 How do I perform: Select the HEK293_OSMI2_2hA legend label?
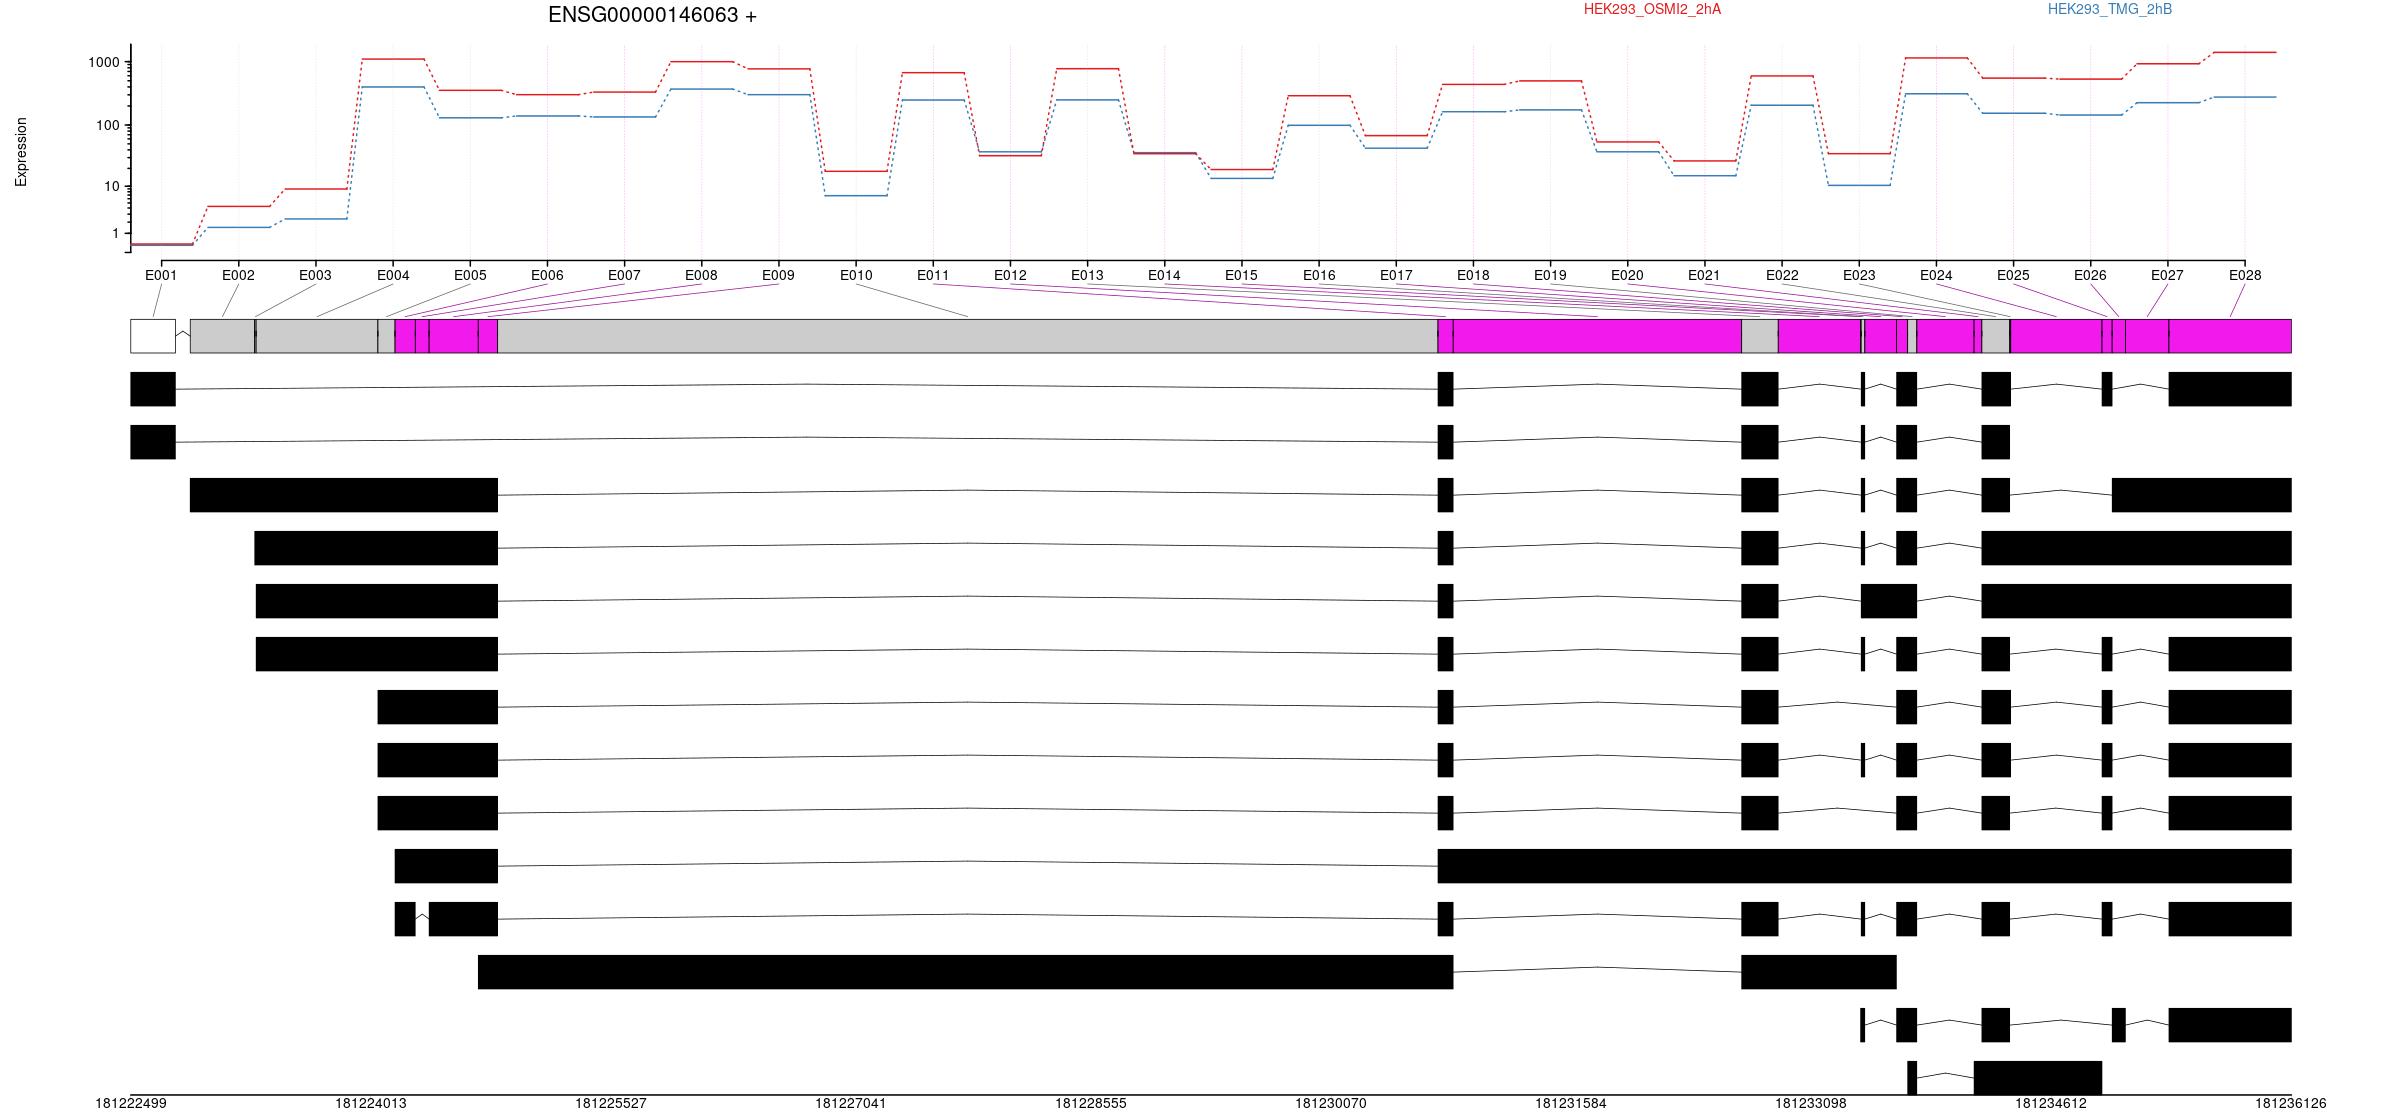point(1652,9)
